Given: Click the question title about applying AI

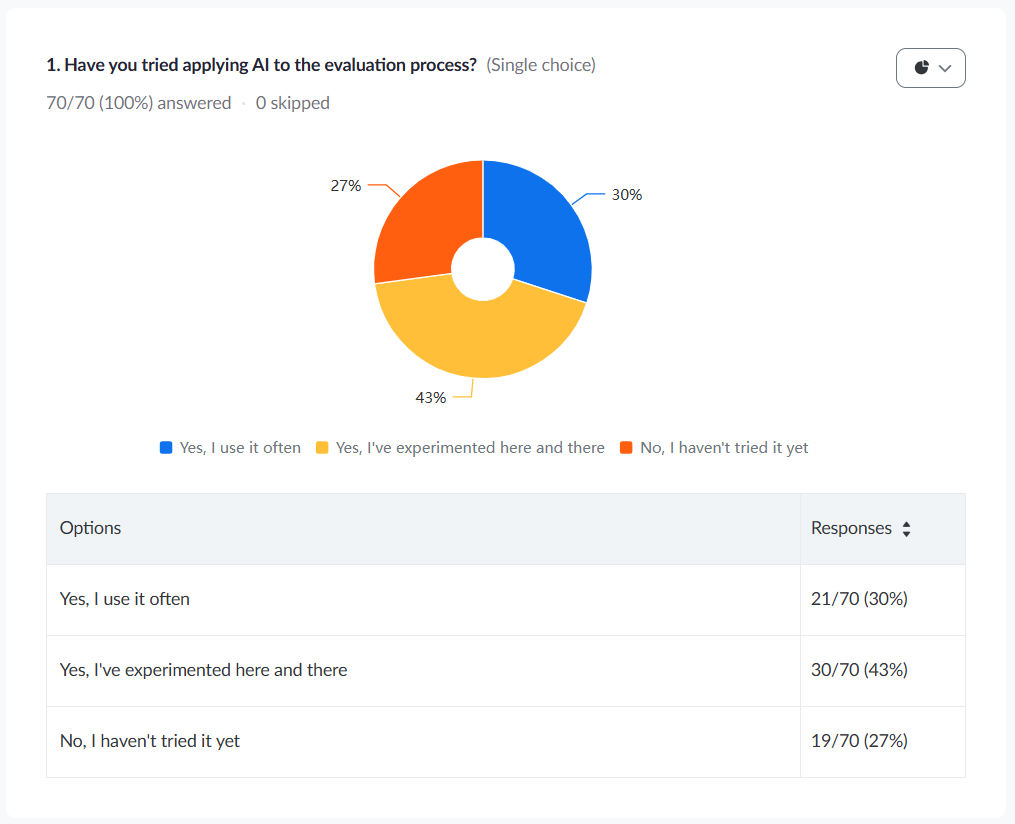Looking at the screenshot, I should 261,65.
